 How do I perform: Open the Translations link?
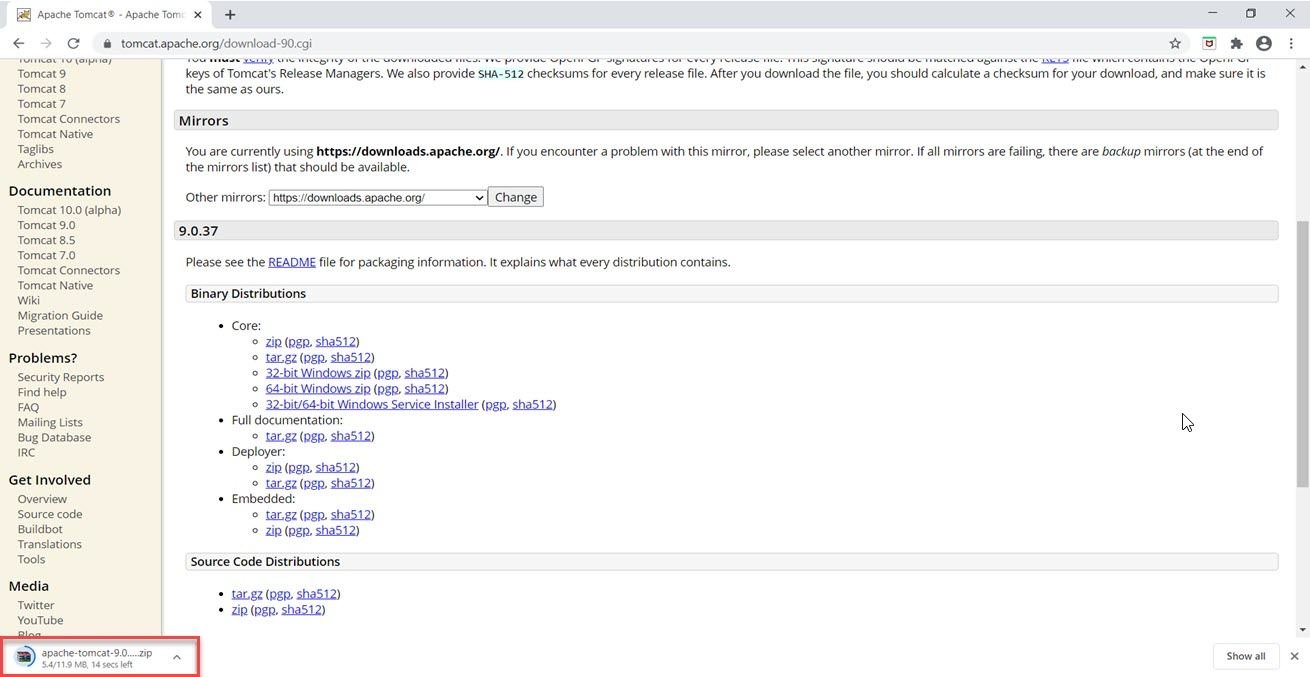[50, 544]
